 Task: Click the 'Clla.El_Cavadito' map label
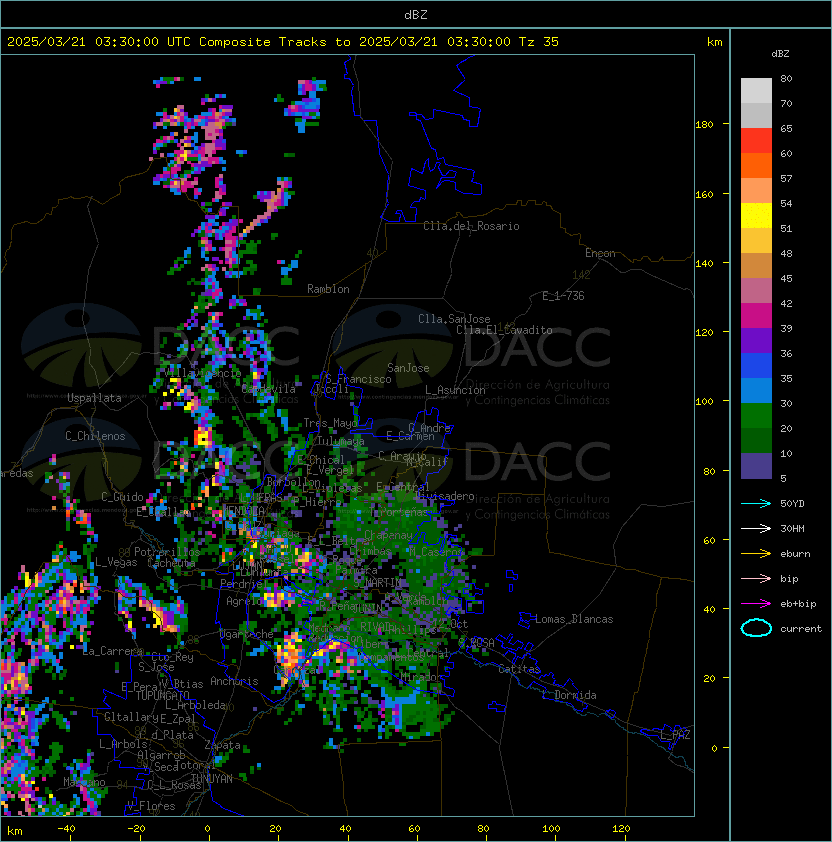click(504, 330)
